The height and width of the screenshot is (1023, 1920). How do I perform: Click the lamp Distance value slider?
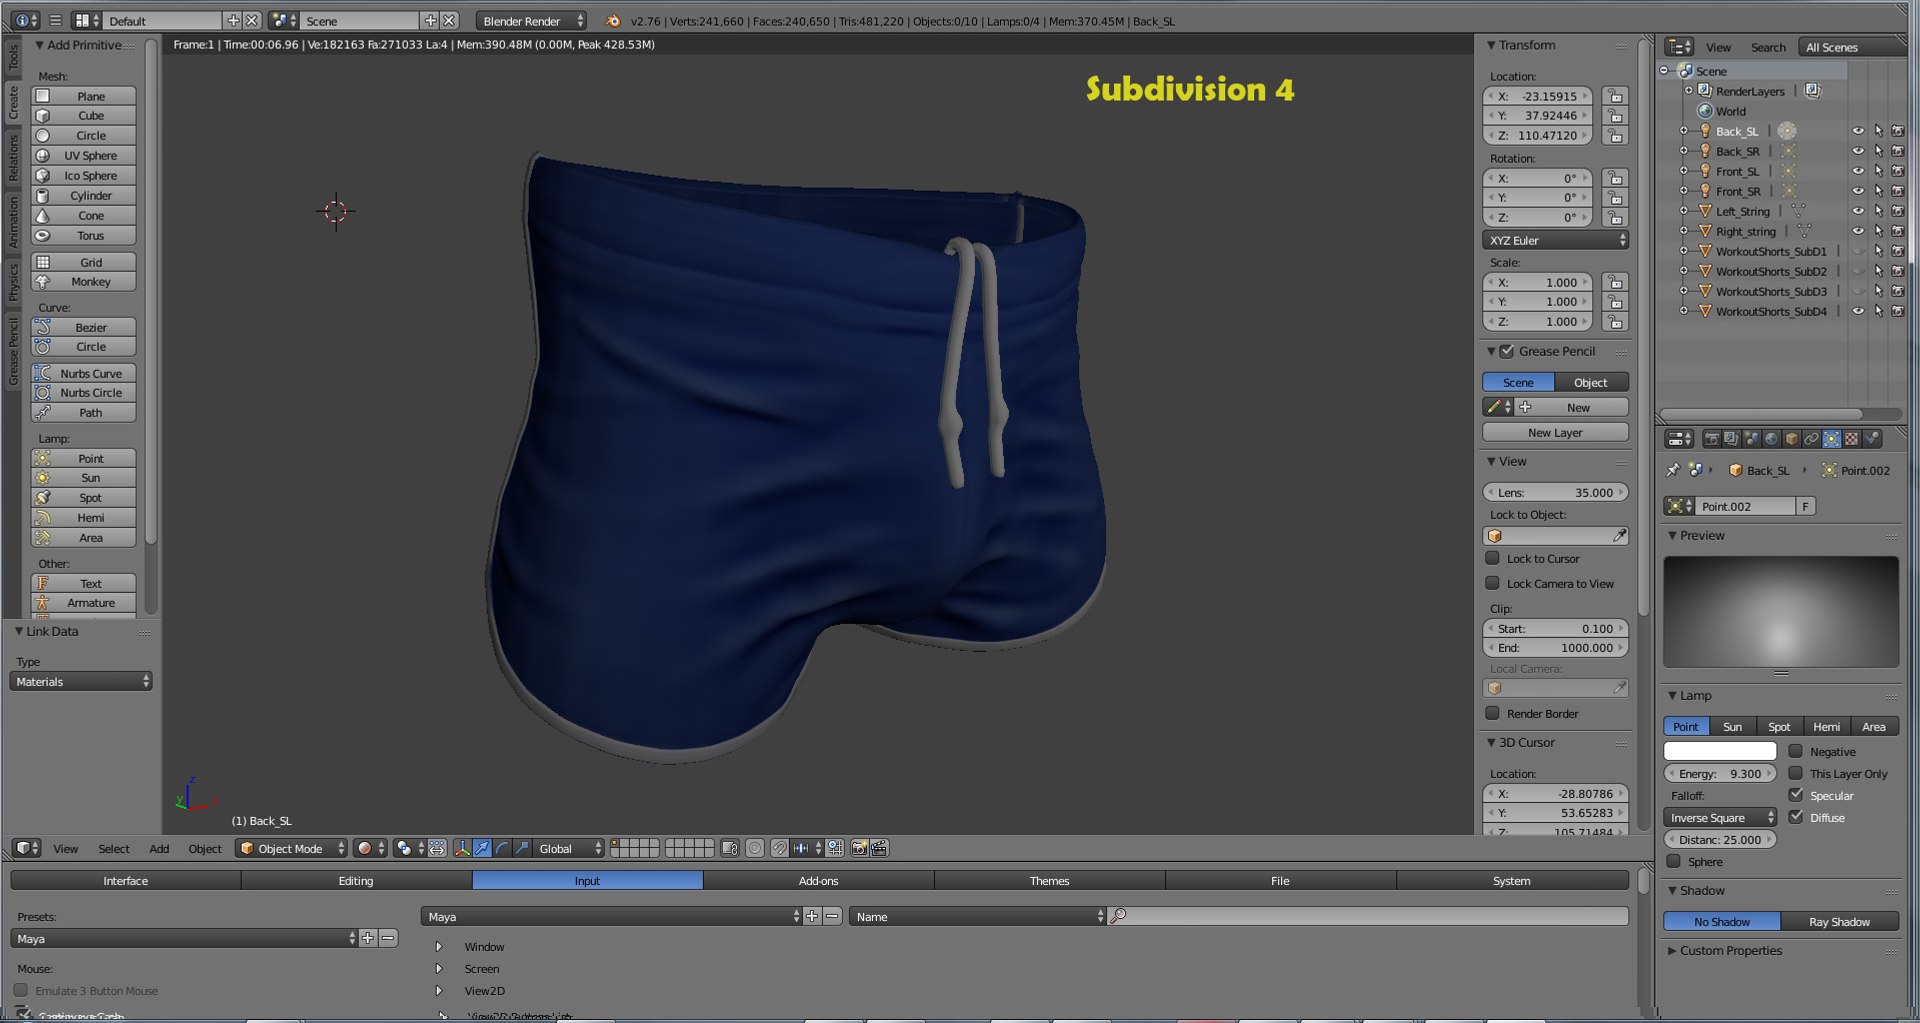coord(1720,839)
